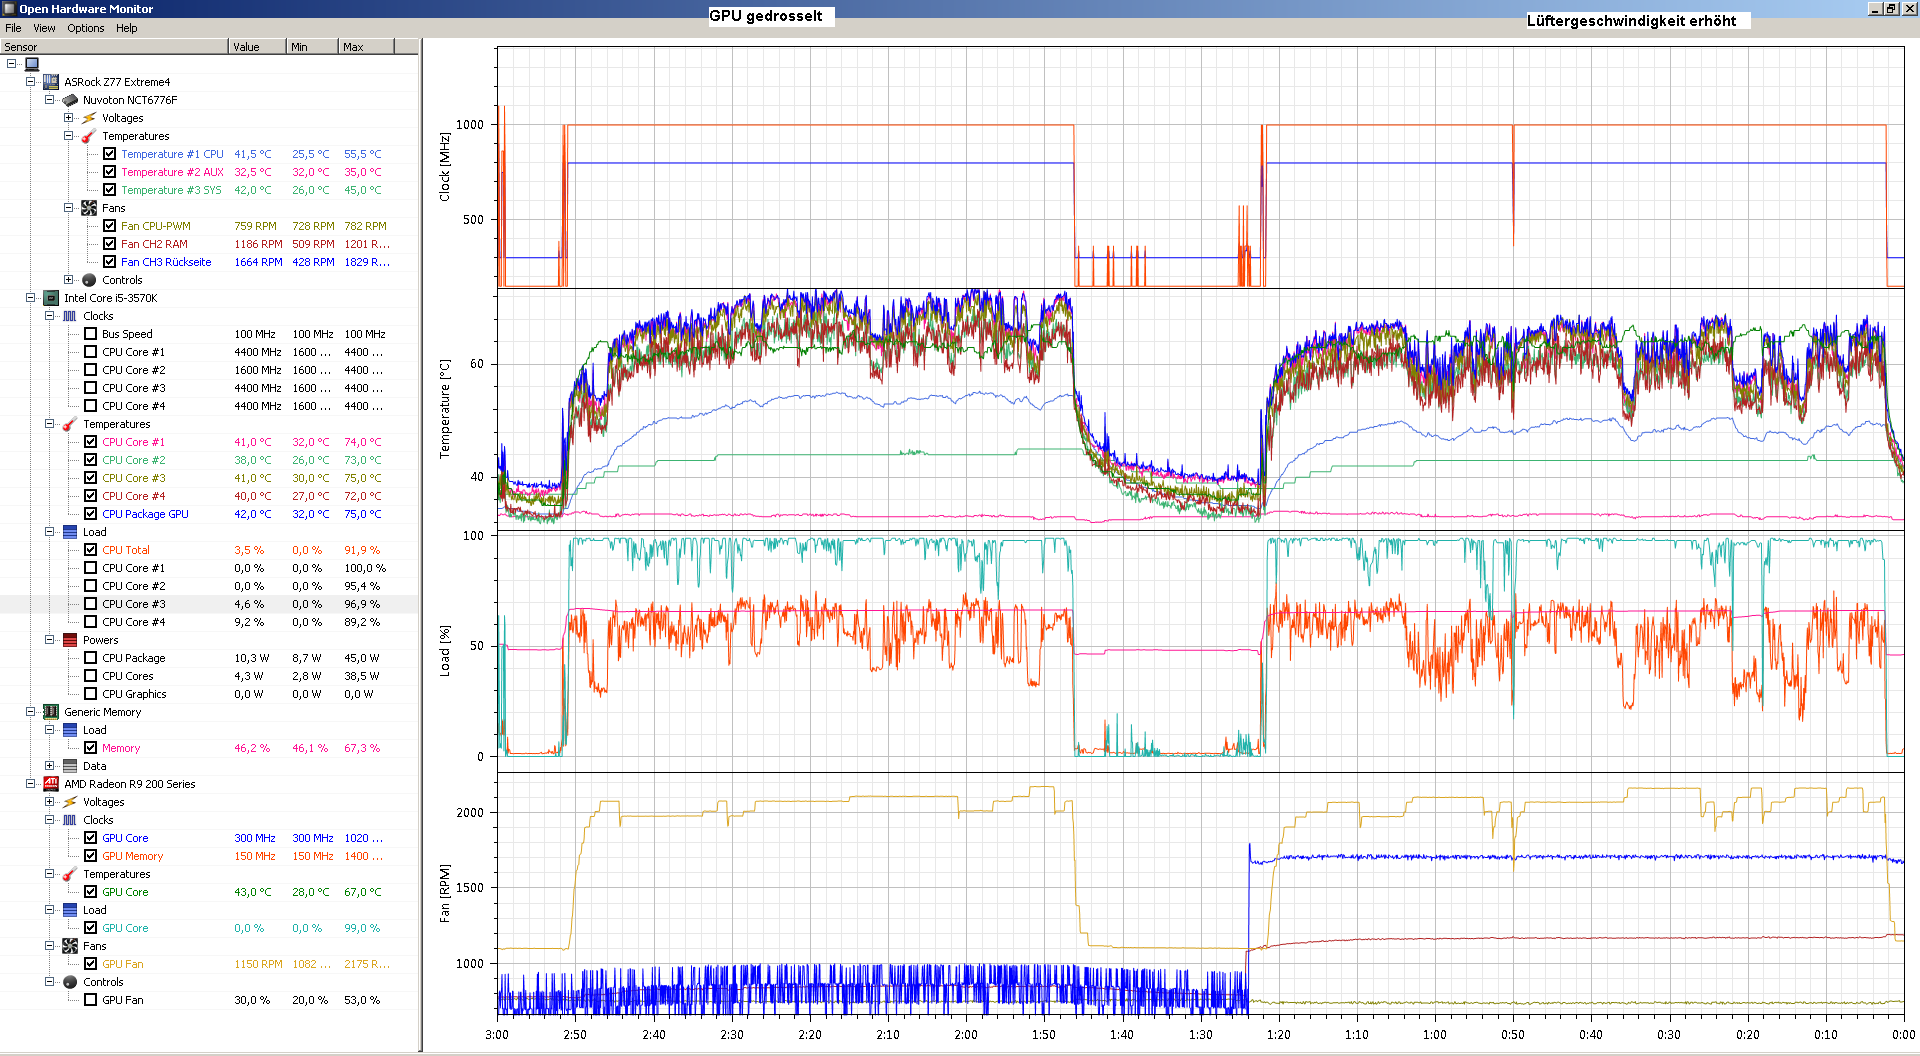Collapse the AMD Radeon R9 200 Series node
Viewport: 1920px width, 1056px height.
click(30, 784)
